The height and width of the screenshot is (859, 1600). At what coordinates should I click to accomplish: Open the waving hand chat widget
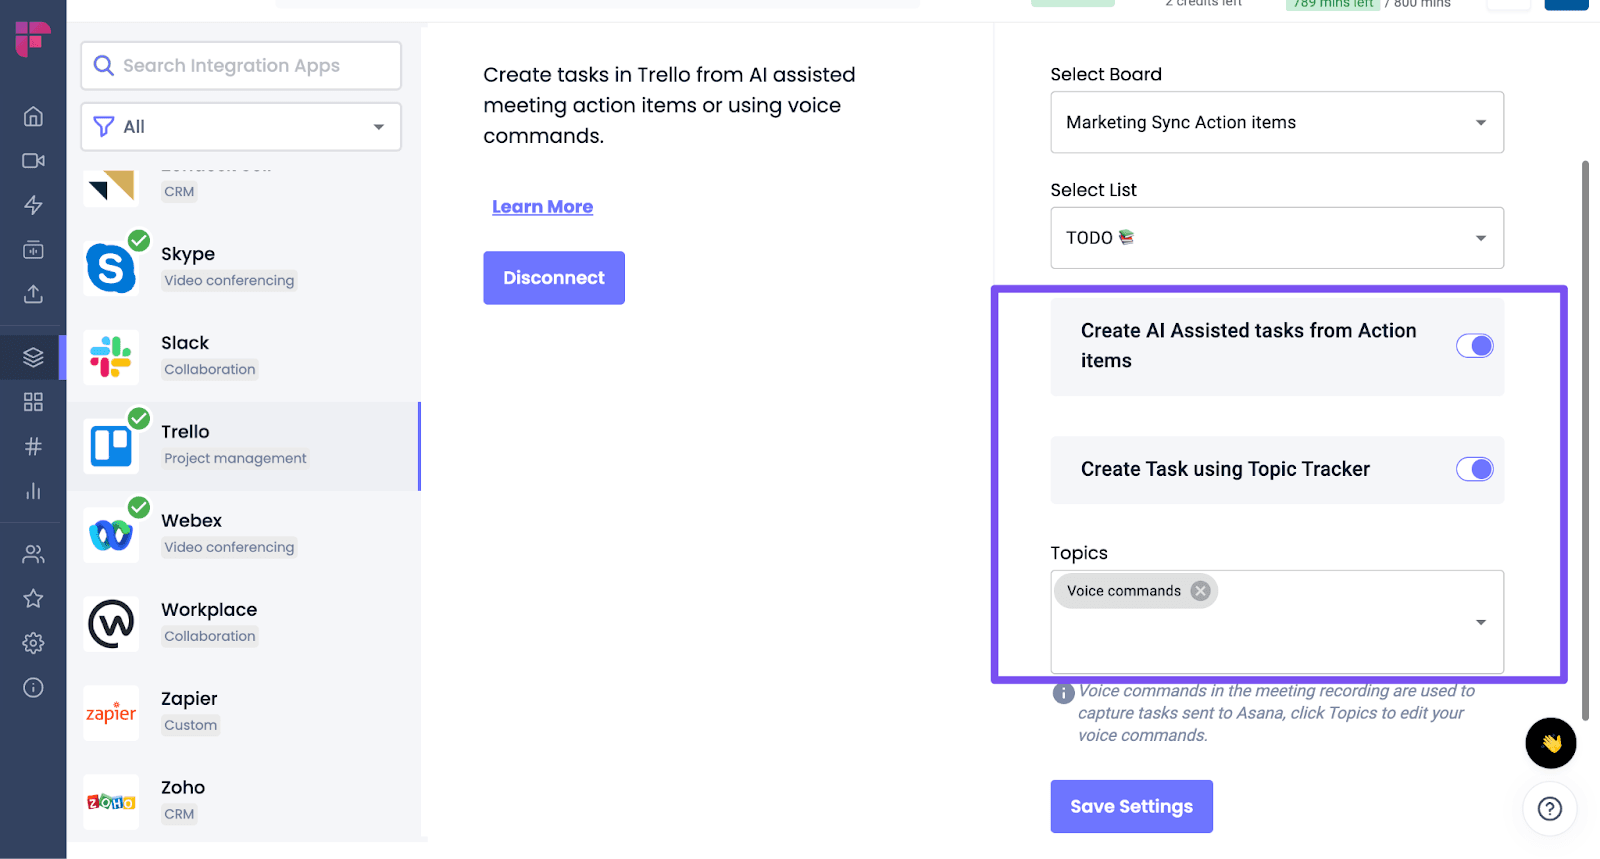pyautogui.click(x=1551, y=743)
